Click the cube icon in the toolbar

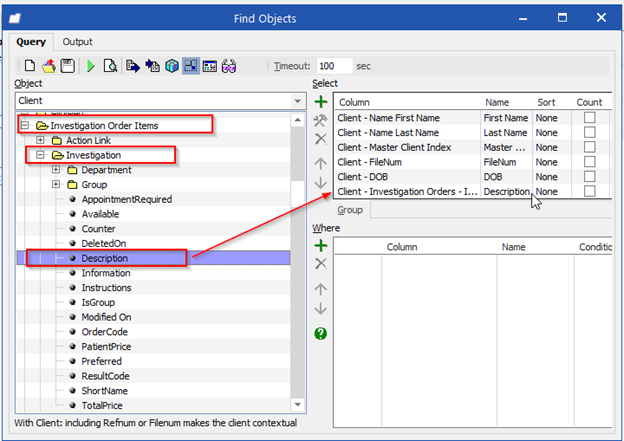(172, 66)
